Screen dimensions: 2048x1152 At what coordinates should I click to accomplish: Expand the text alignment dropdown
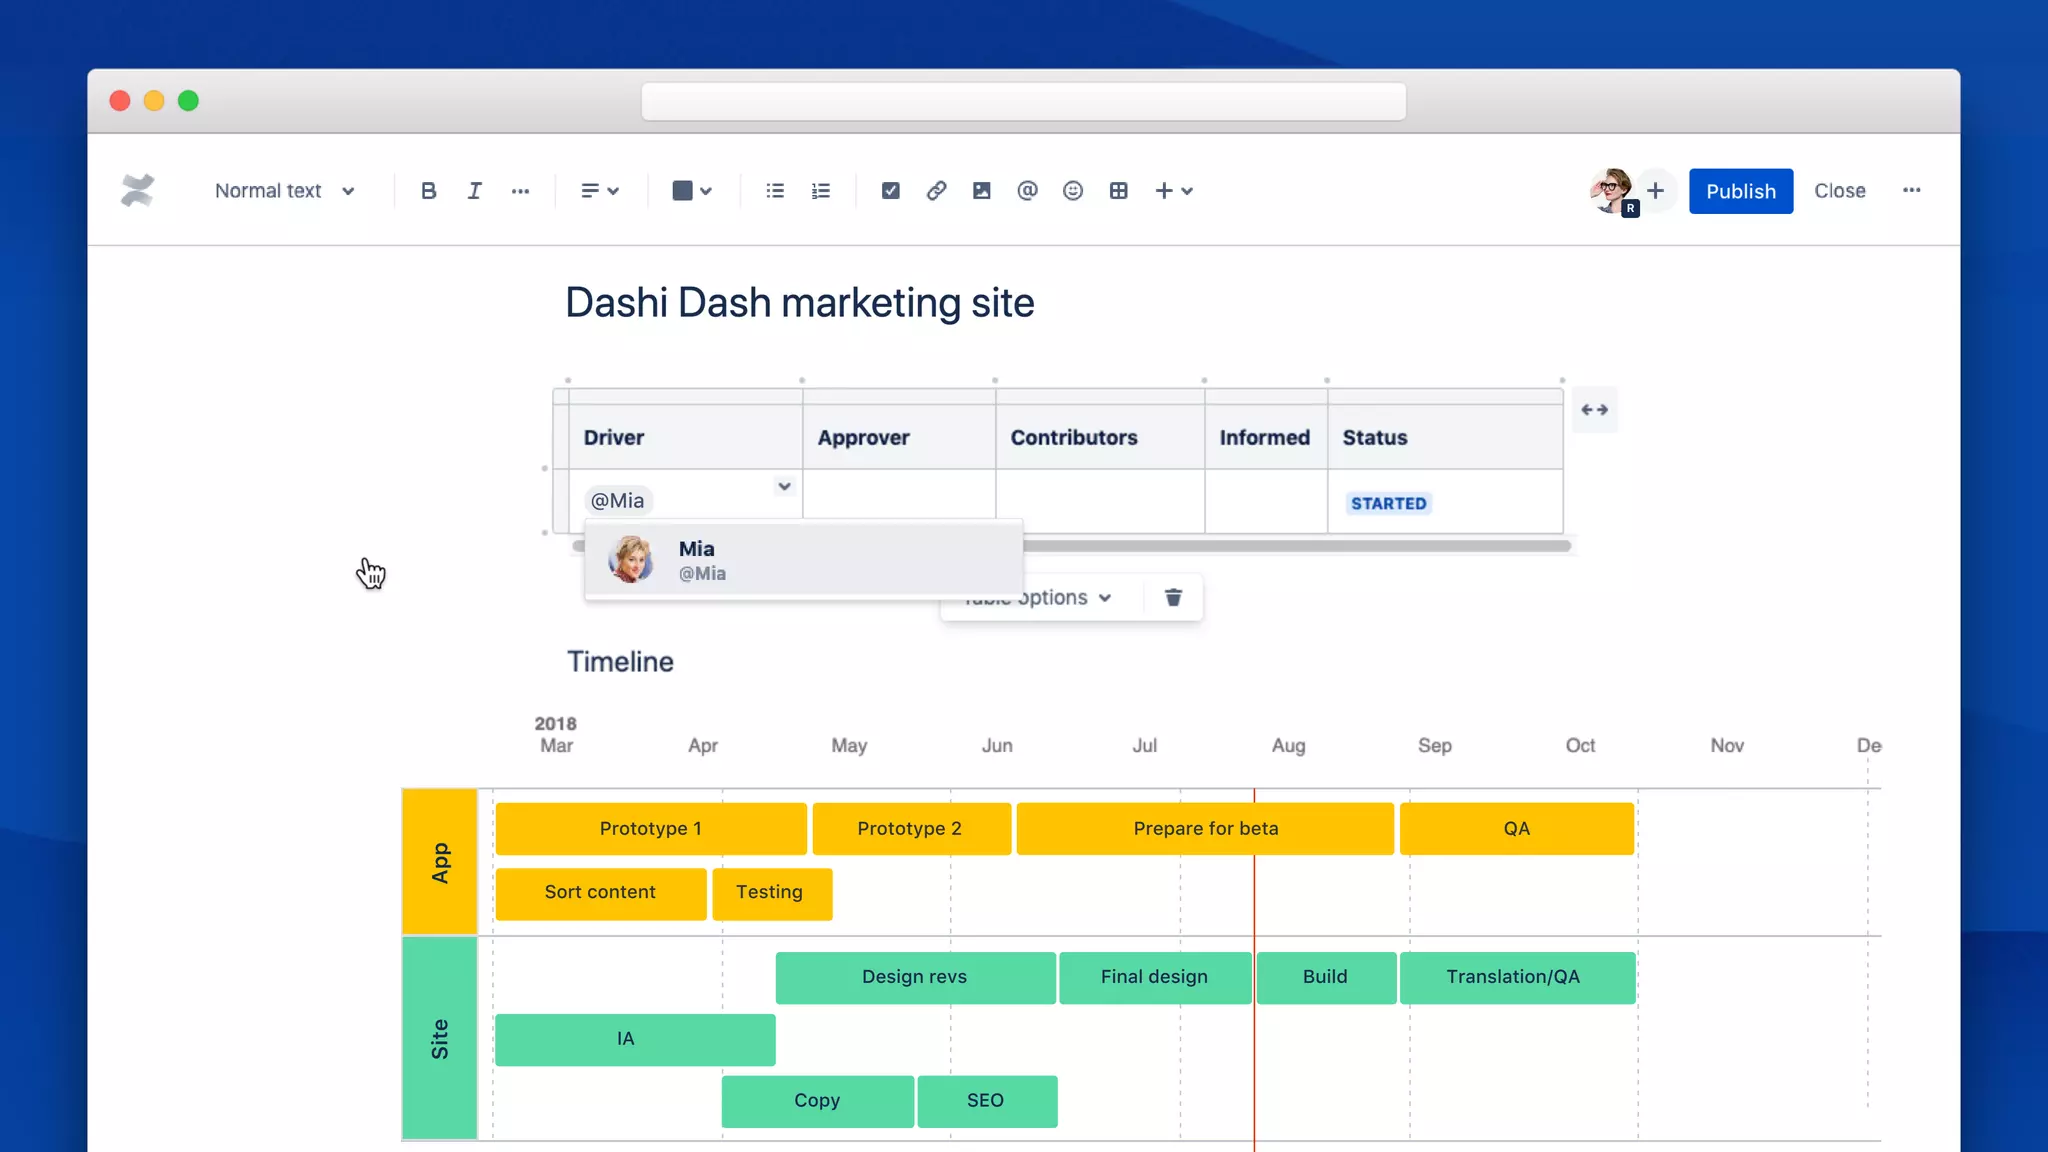600,191
